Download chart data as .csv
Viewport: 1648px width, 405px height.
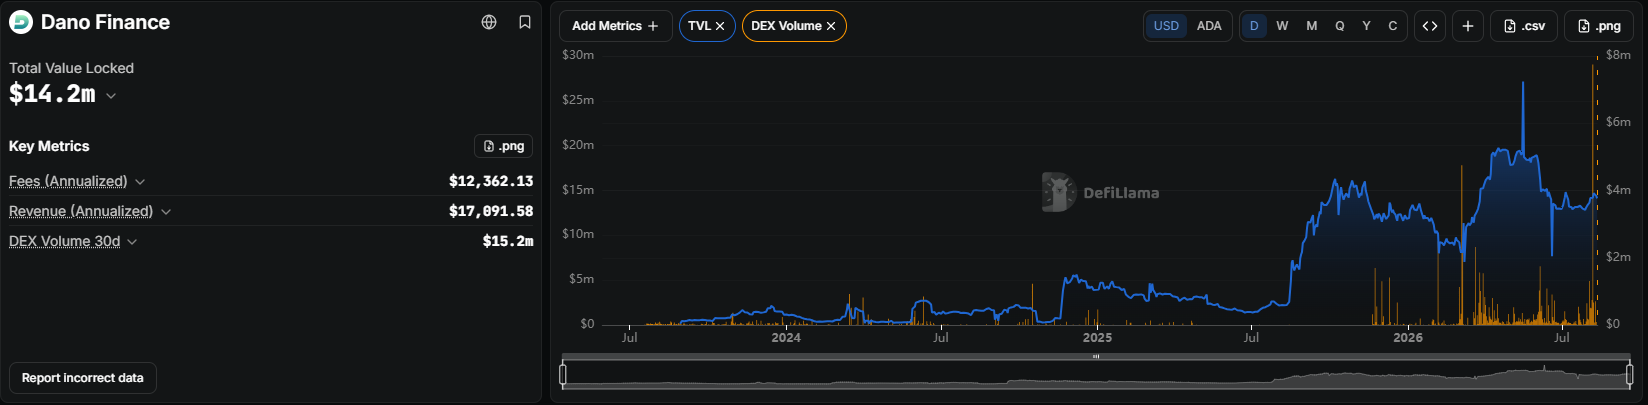pos(1524,26)
